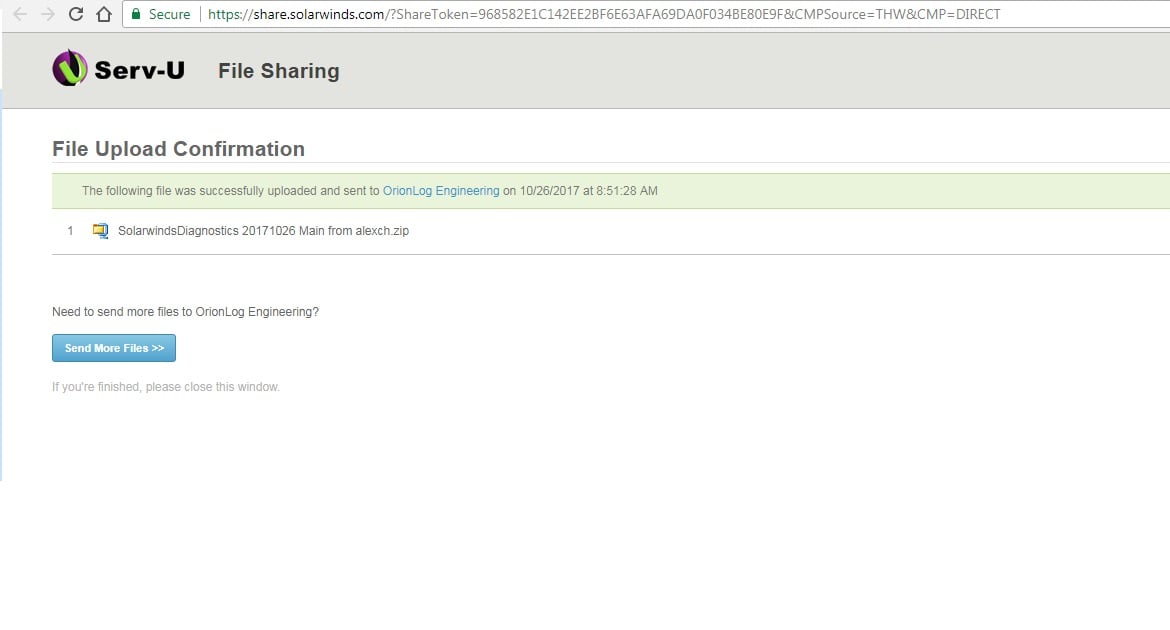Click the browser back arrow
The image size is (1170, 630).
[x=20, y=14]
